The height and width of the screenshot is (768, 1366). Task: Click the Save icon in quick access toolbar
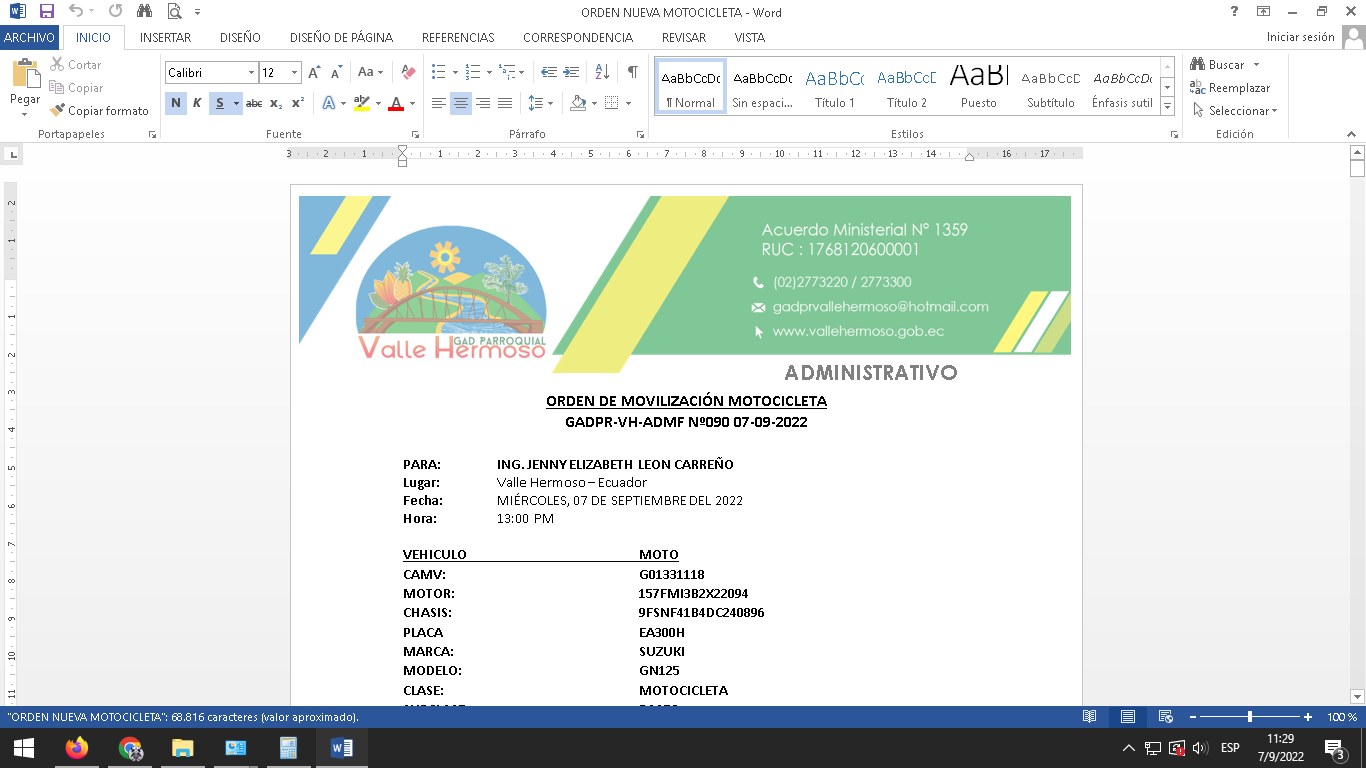point(46,12)
